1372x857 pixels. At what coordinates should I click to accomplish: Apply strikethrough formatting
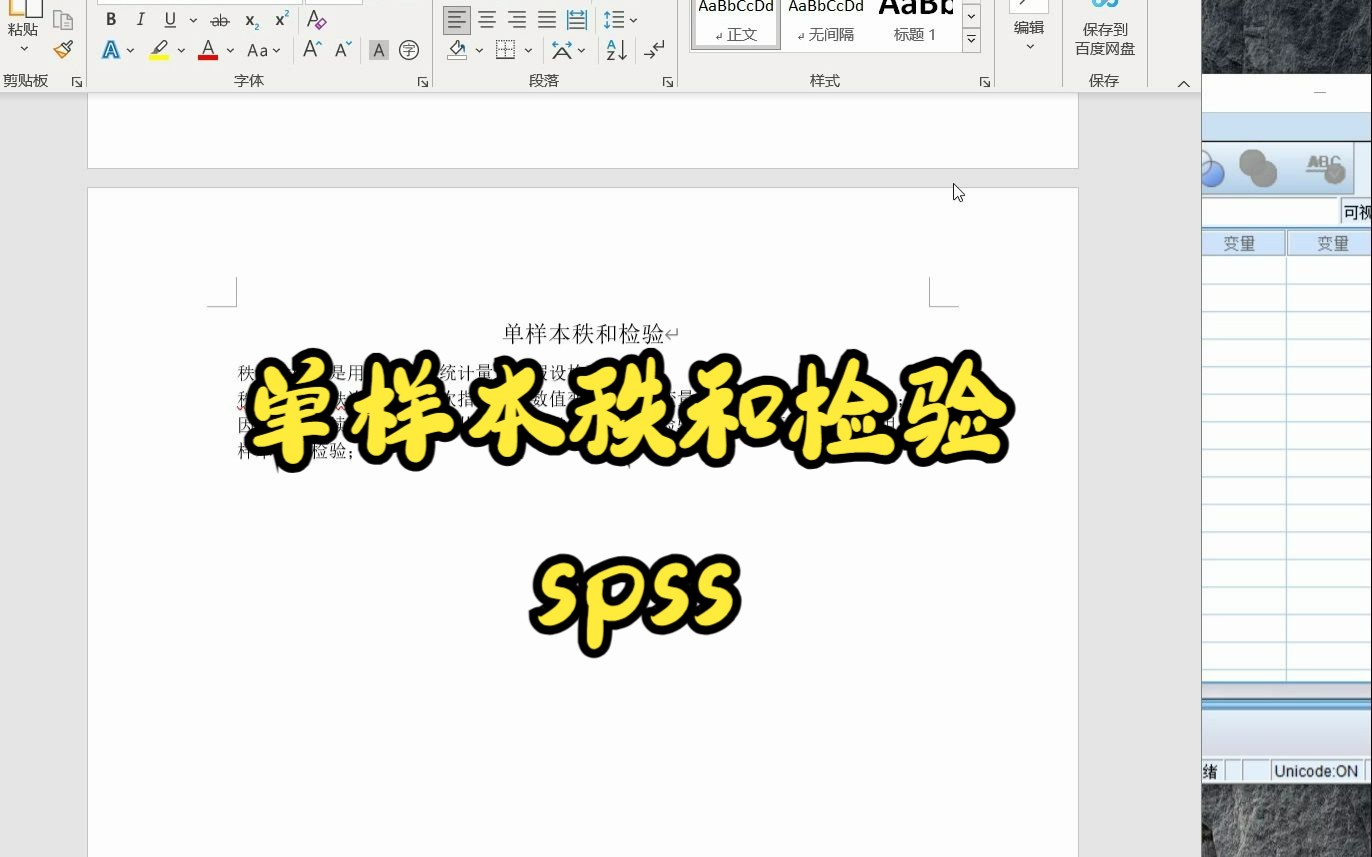point(220,20)
